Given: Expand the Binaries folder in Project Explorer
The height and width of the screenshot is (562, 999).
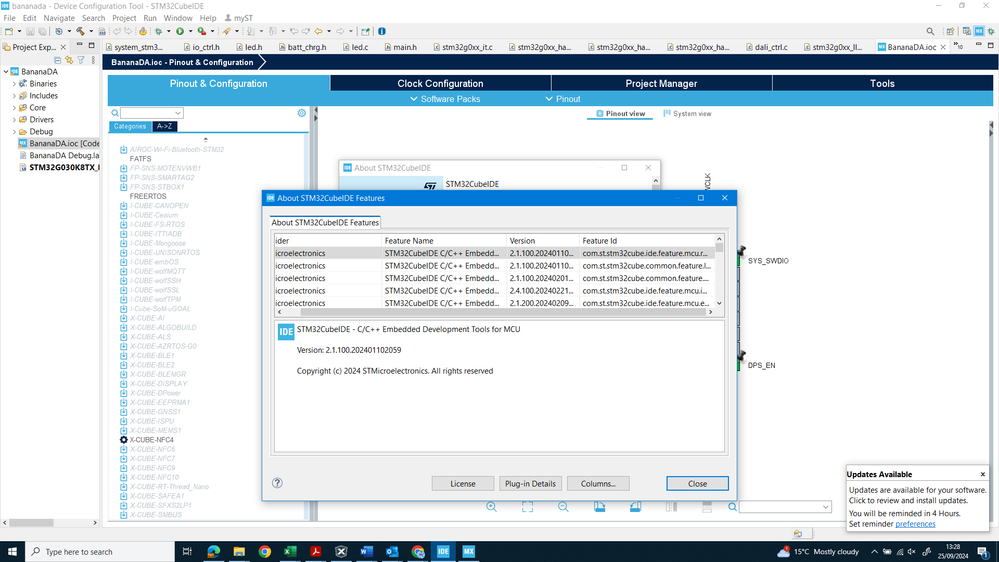Looking at the screenshot, I should (x=14, y=84).
